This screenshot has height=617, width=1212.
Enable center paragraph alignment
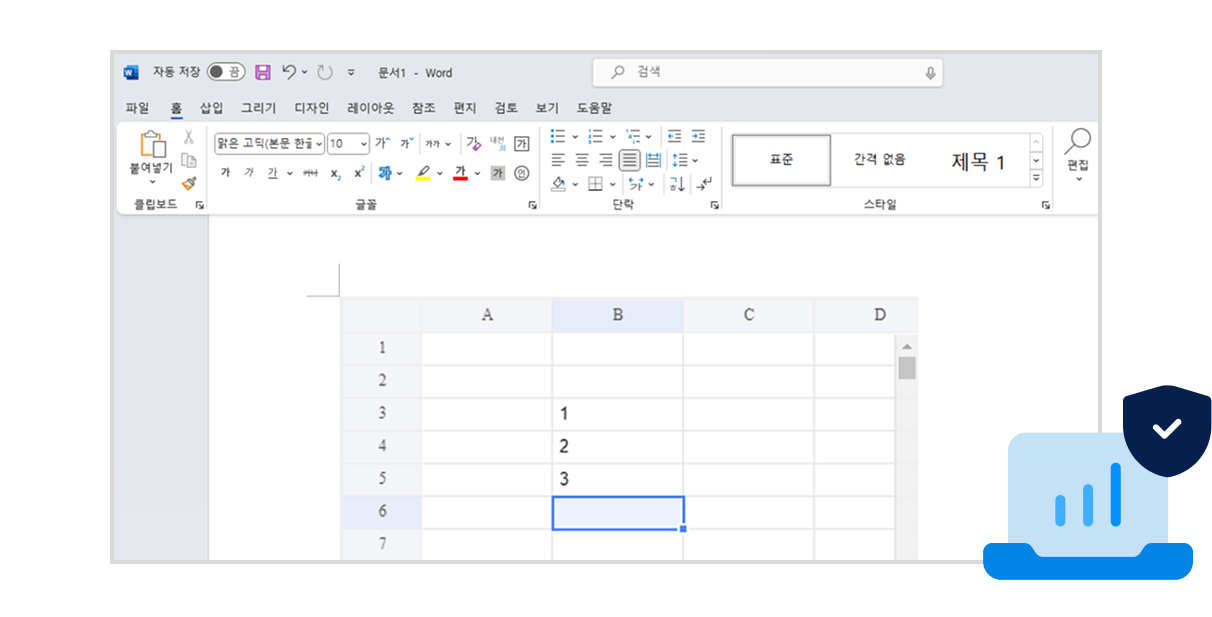coord(582,159)
